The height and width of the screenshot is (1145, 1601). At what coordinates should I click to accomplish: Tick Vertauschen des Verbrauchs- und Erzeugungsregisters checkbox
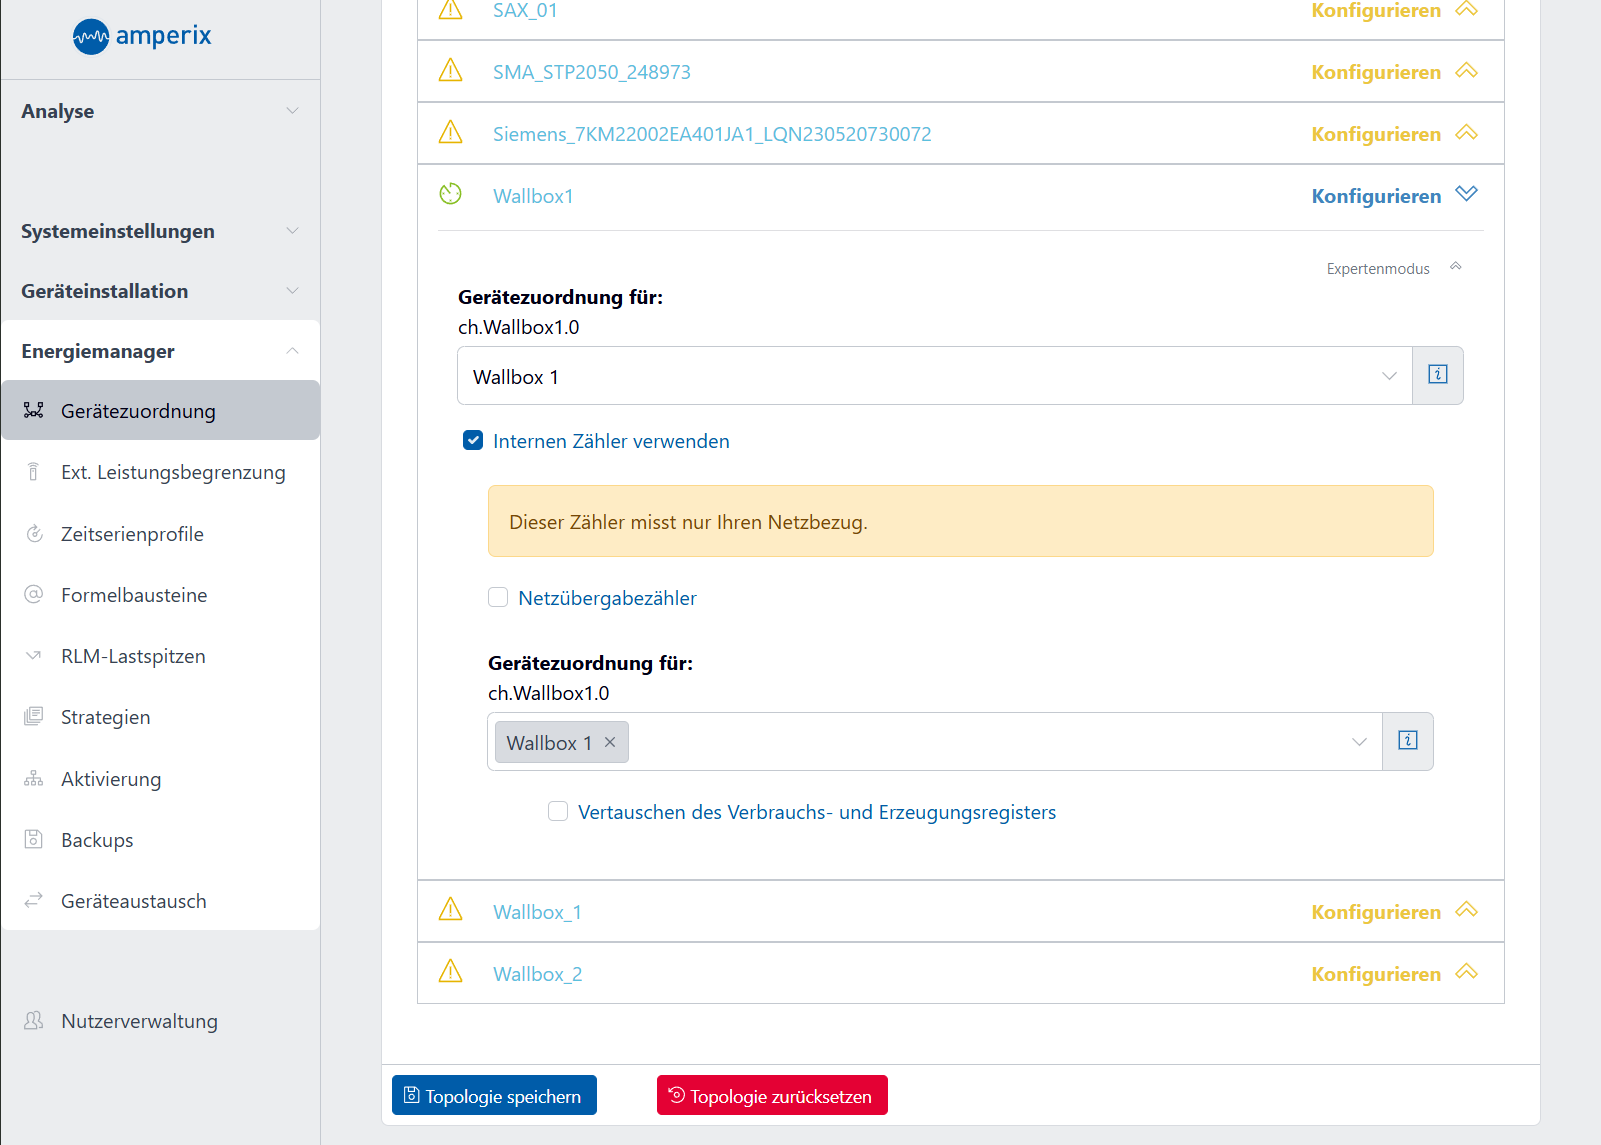point(558,811)
